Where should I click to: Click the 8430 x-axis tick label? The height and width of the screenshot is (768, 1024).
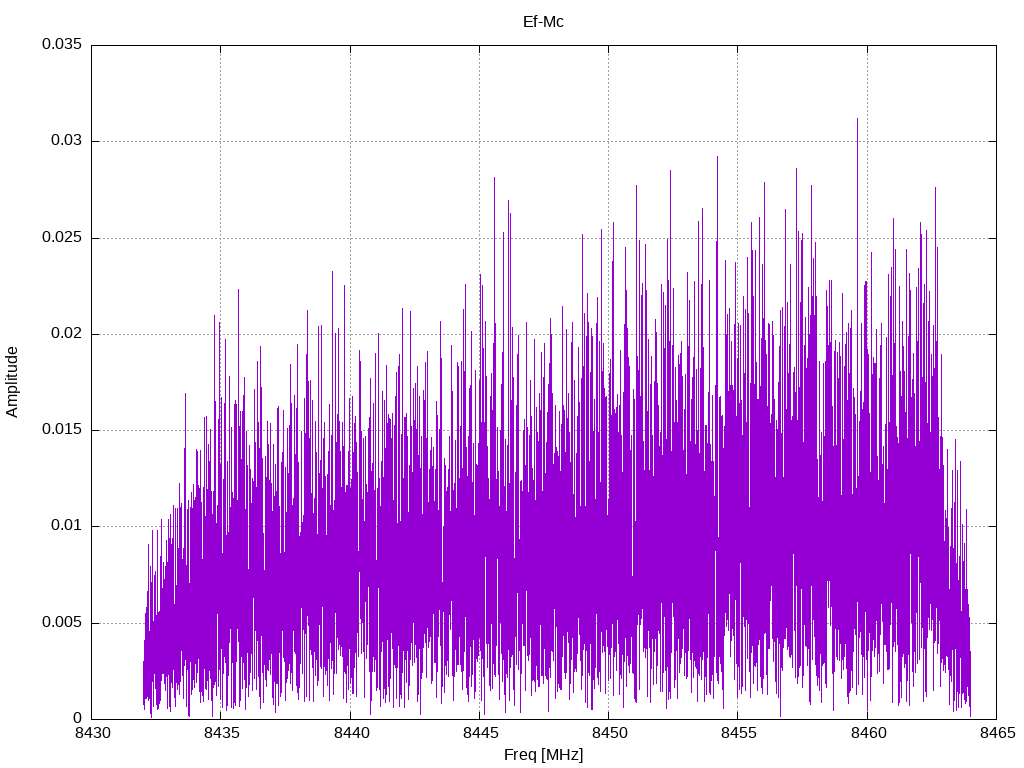point(92,733)
